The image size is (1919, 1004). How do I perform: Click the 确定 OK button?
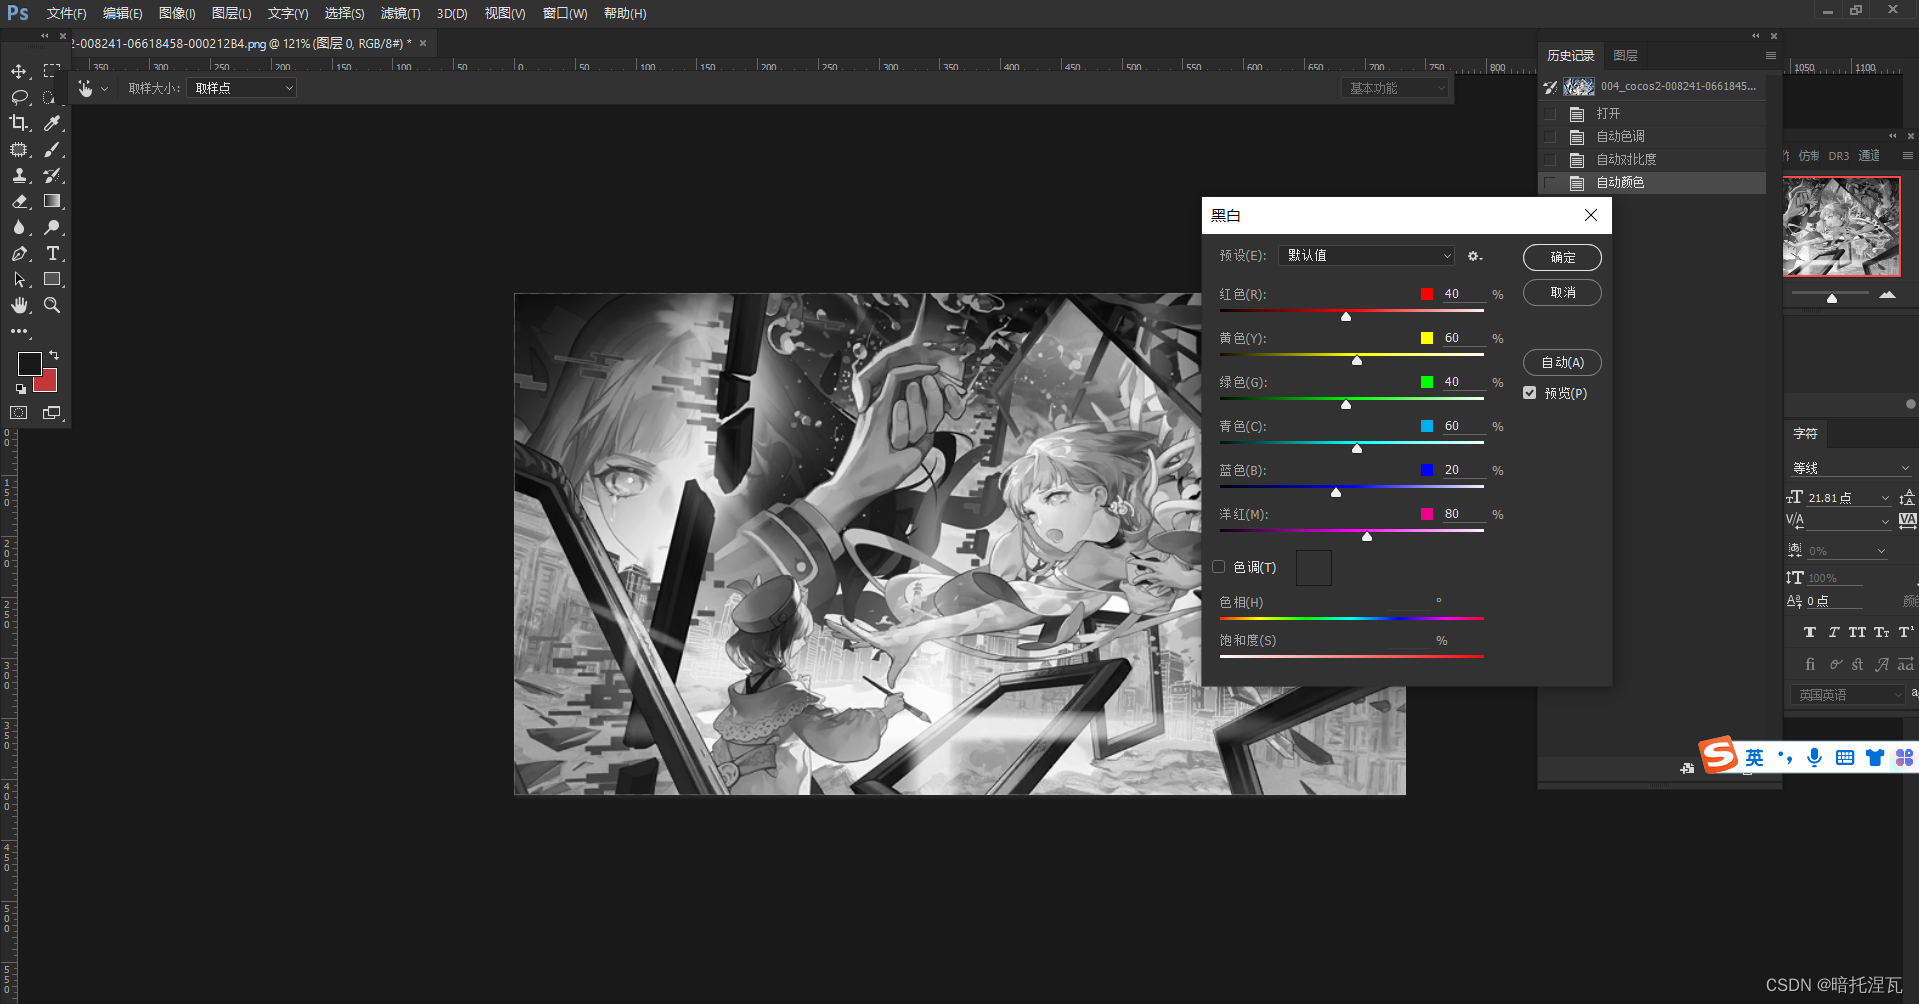tap(1562, 257)
